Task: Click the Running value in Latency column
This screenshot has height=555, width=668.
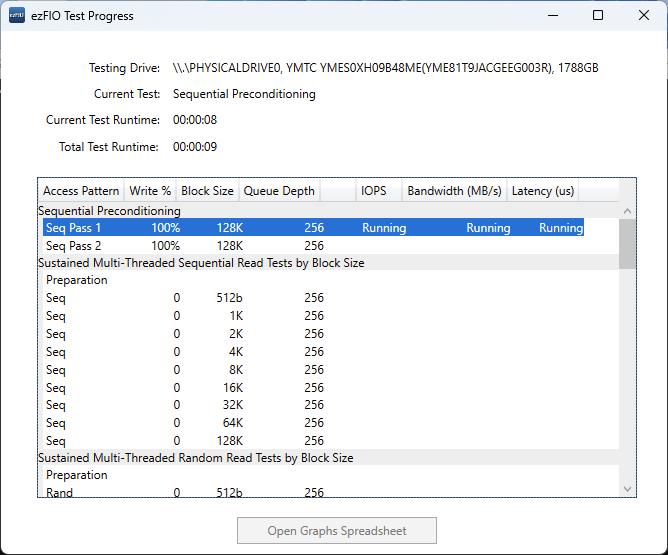Action: [561, 228]
